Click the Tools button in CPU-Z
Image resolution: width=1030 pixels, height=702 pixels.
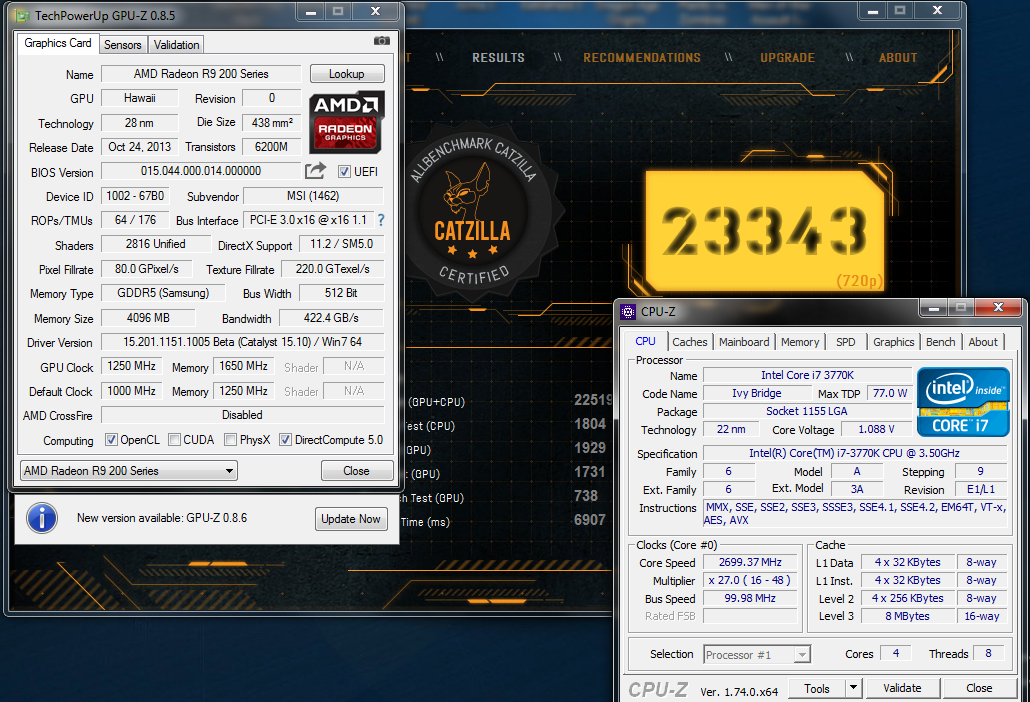(817, 688)
